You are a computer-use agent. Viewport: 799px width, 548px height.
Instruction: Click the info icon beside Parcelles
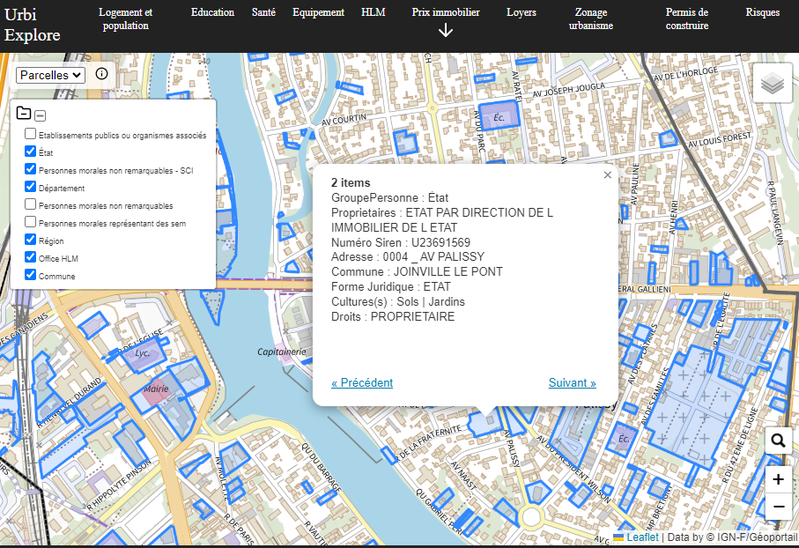(x=101, y=74)
